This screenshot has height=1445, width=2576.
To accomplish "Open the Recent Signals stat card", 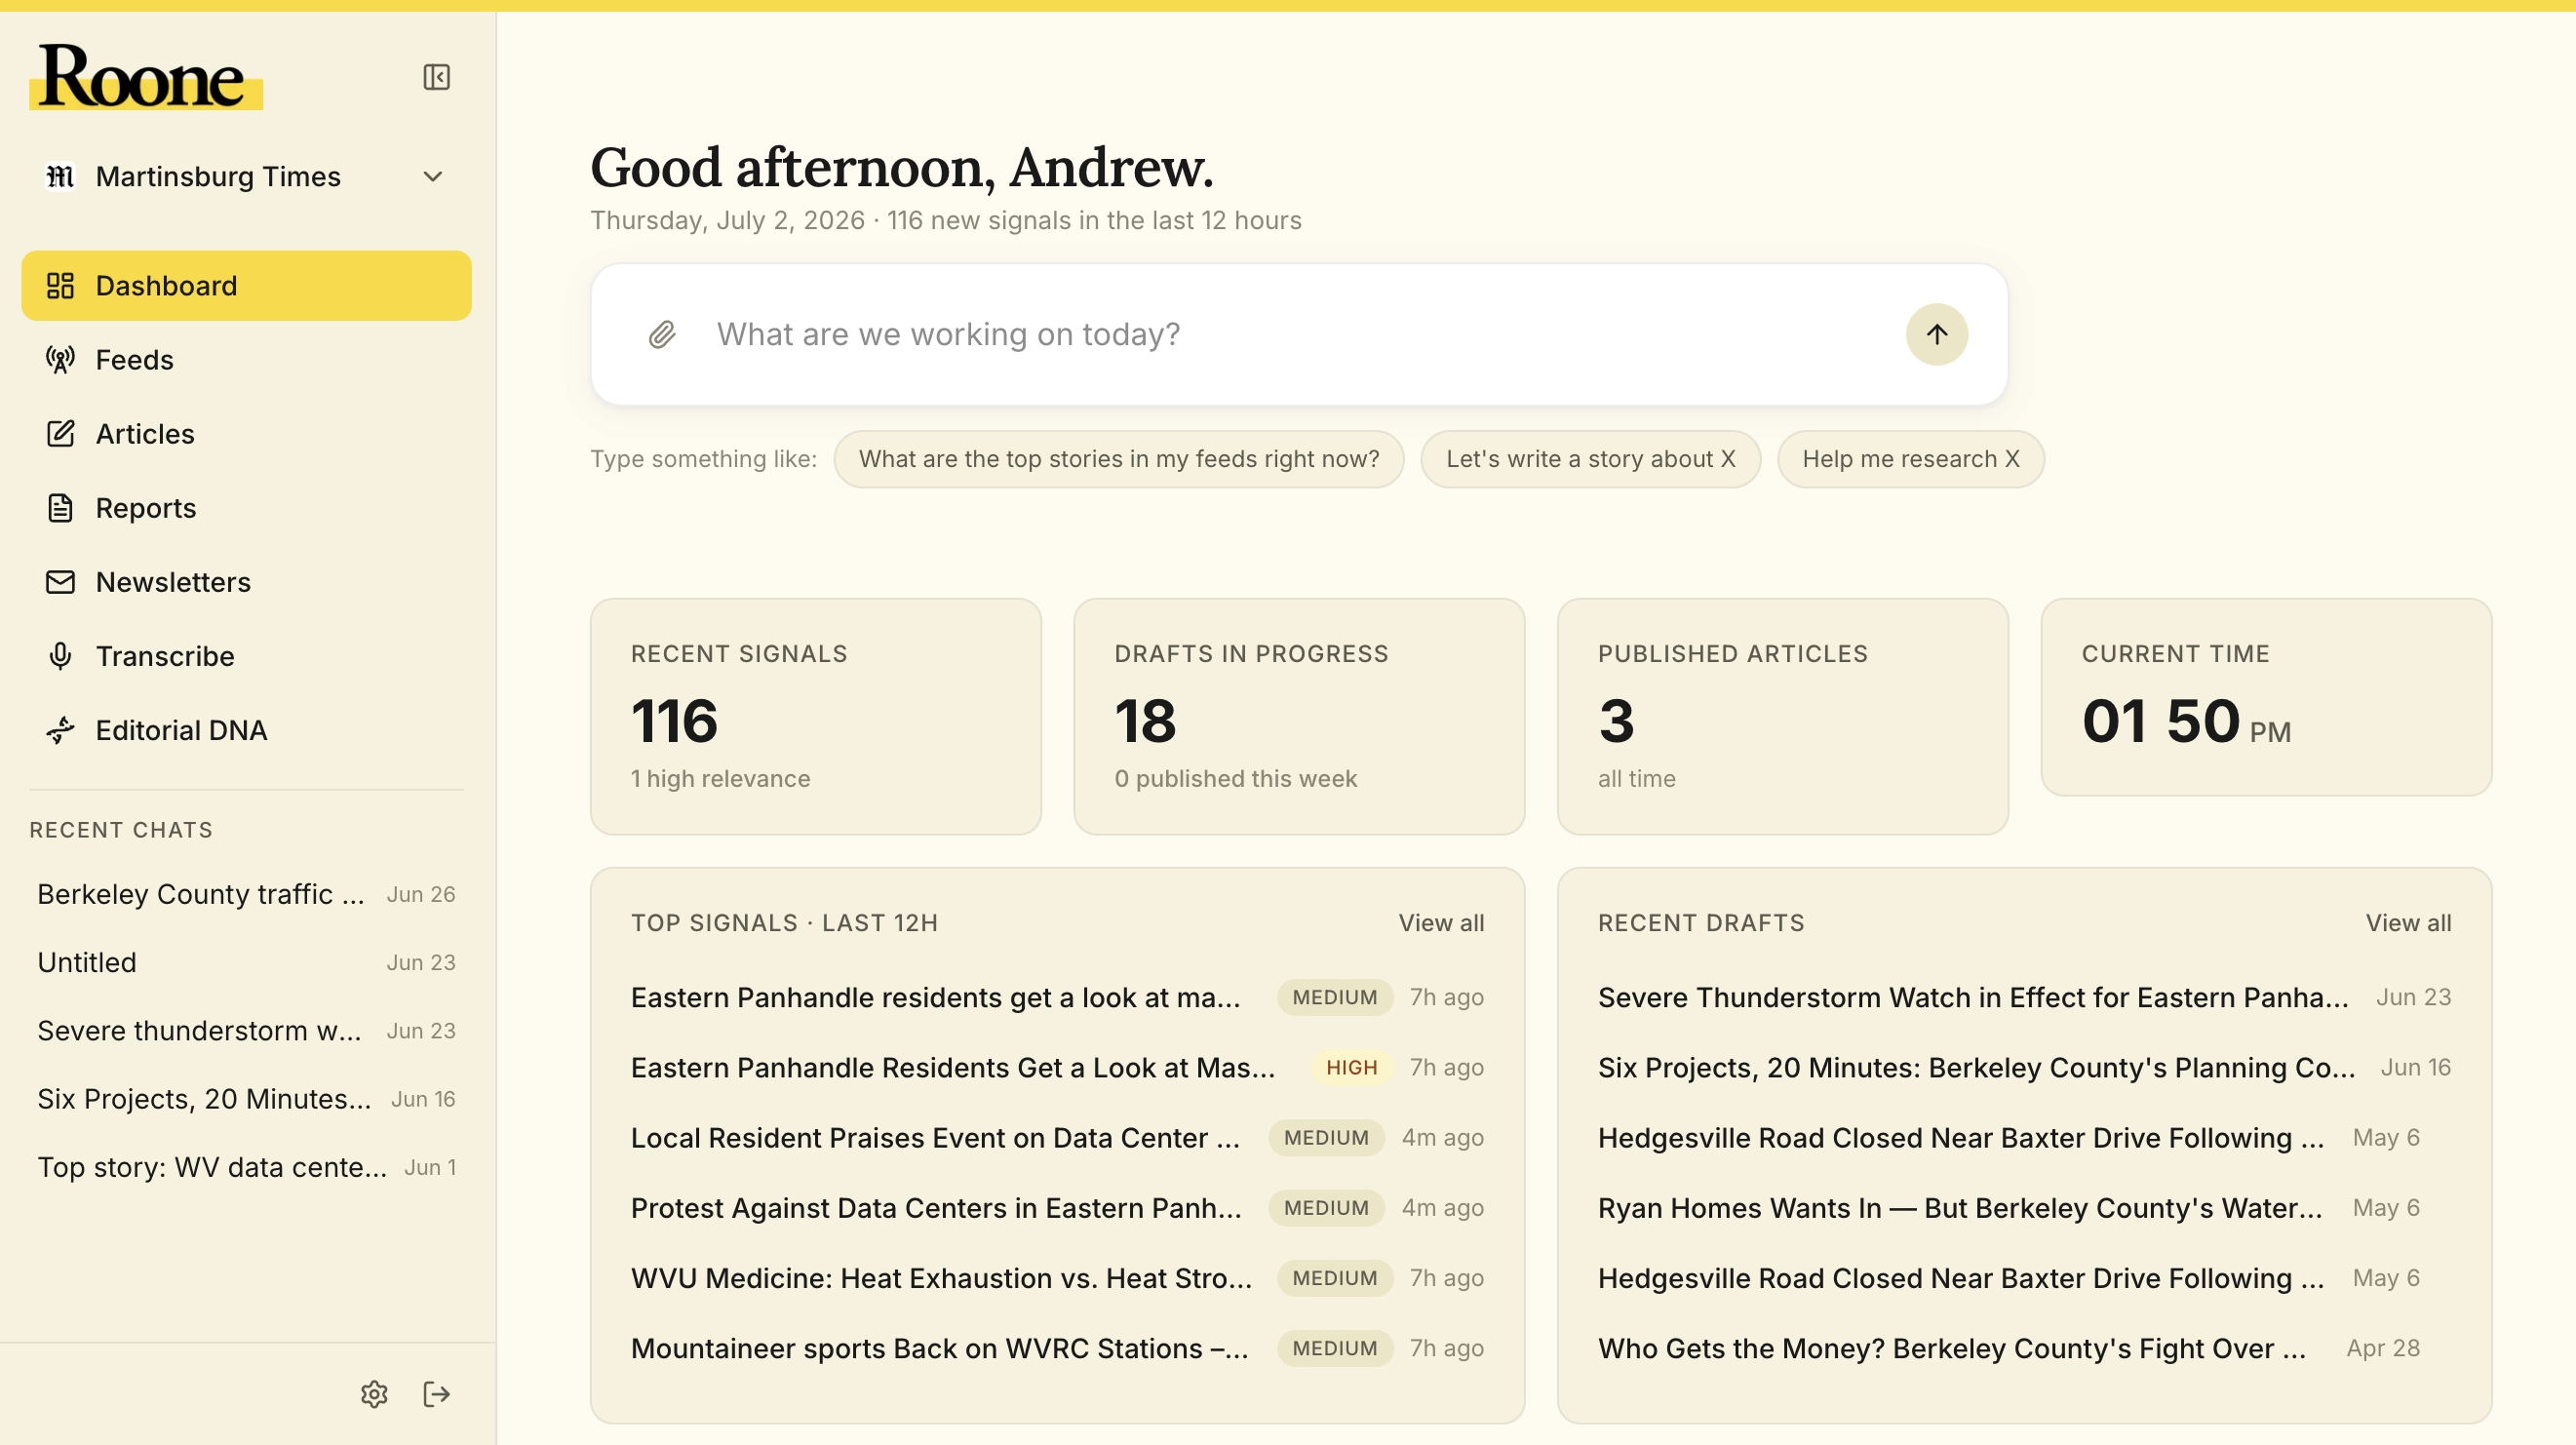I will click(x=815, y=716).
